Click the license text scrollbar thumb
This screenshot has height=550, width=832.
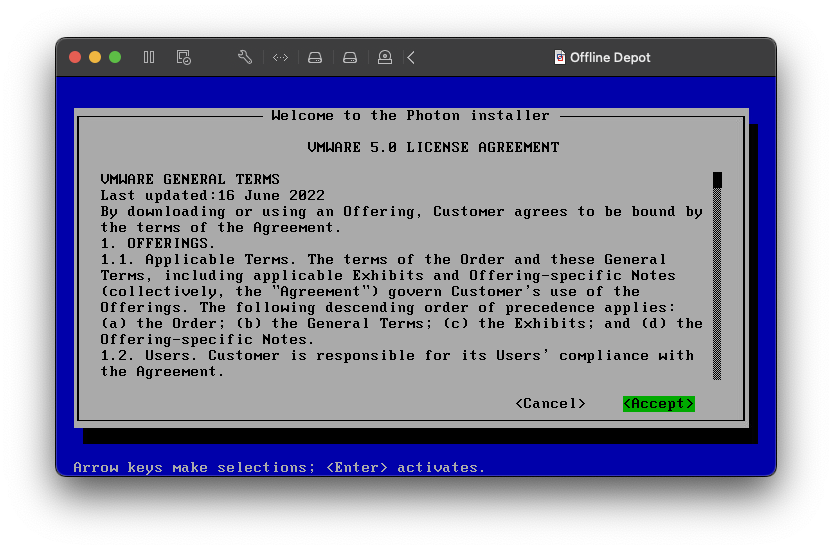point(717,180)
